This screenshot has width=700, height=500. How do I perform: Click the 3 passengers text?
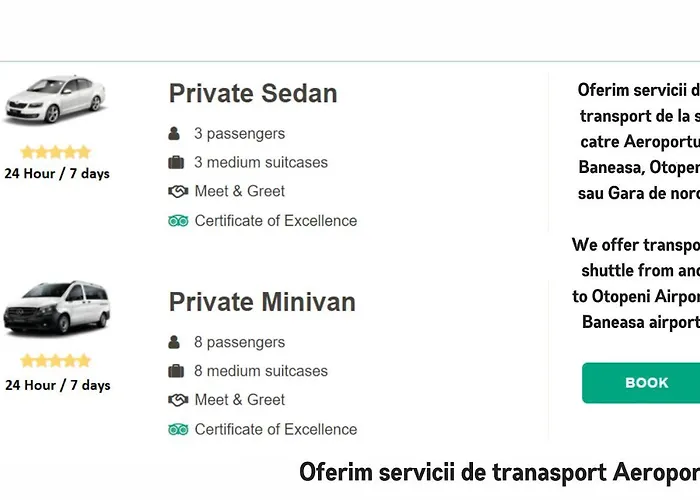239,133
